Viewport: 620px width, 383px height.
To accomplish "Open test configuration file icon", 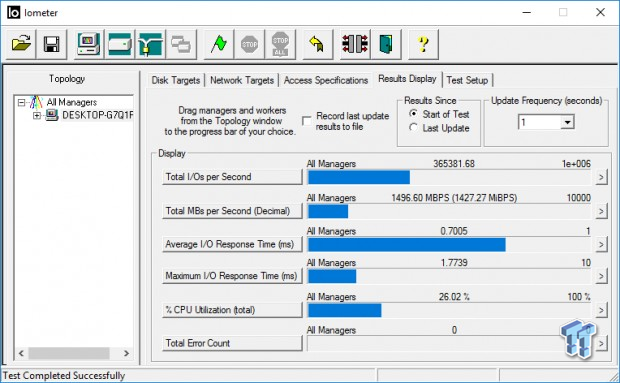I will coord(21,44).
